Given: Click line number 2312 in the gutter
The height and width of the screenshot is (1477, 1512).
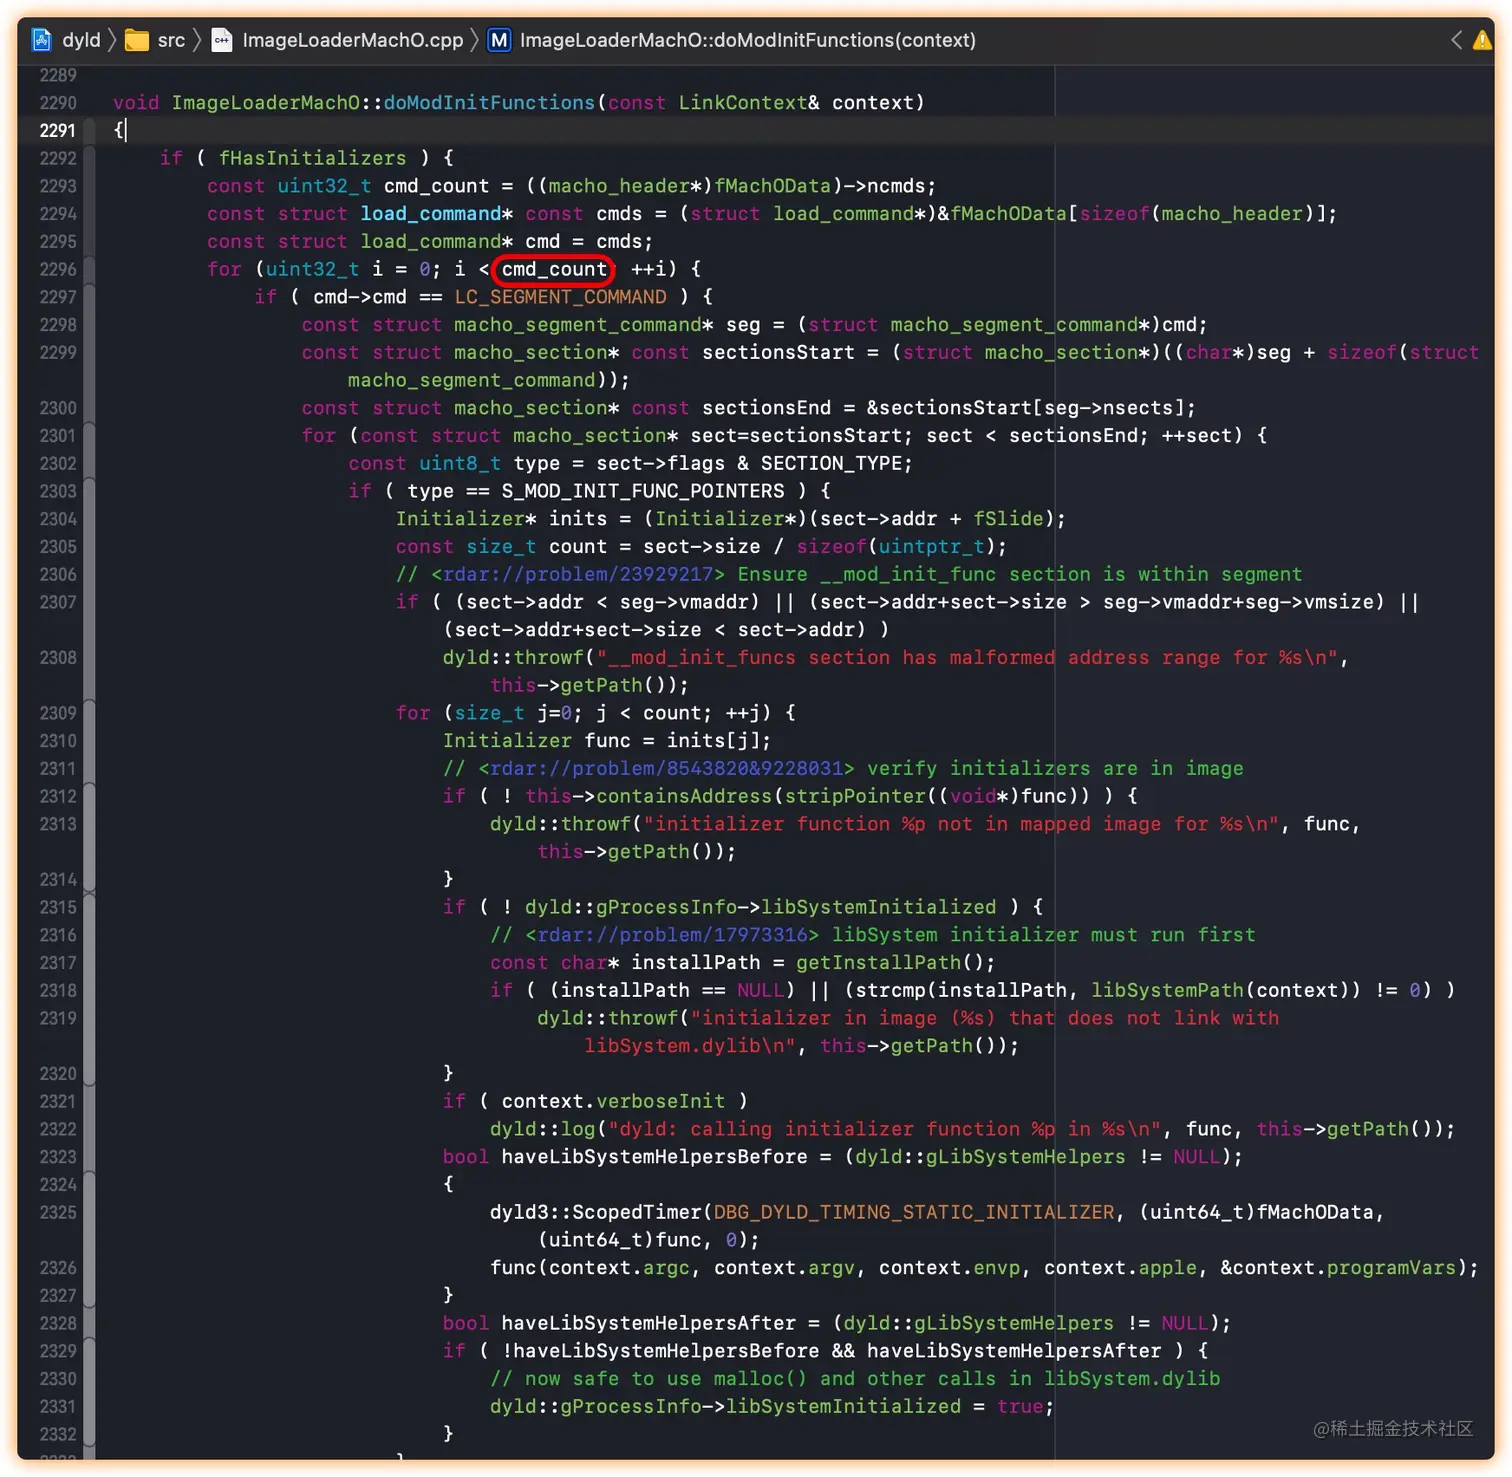Looking at the screenshot, I should 58,796.
